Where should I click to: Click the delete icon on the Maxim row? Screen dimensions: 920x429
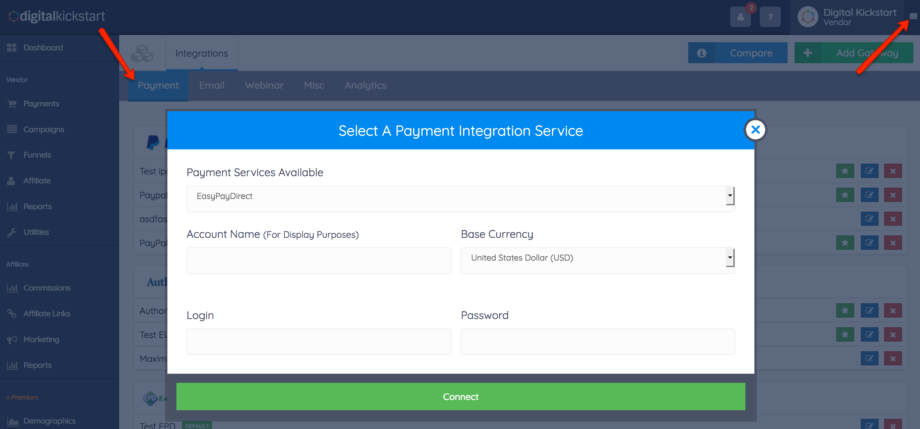point(892,358)
